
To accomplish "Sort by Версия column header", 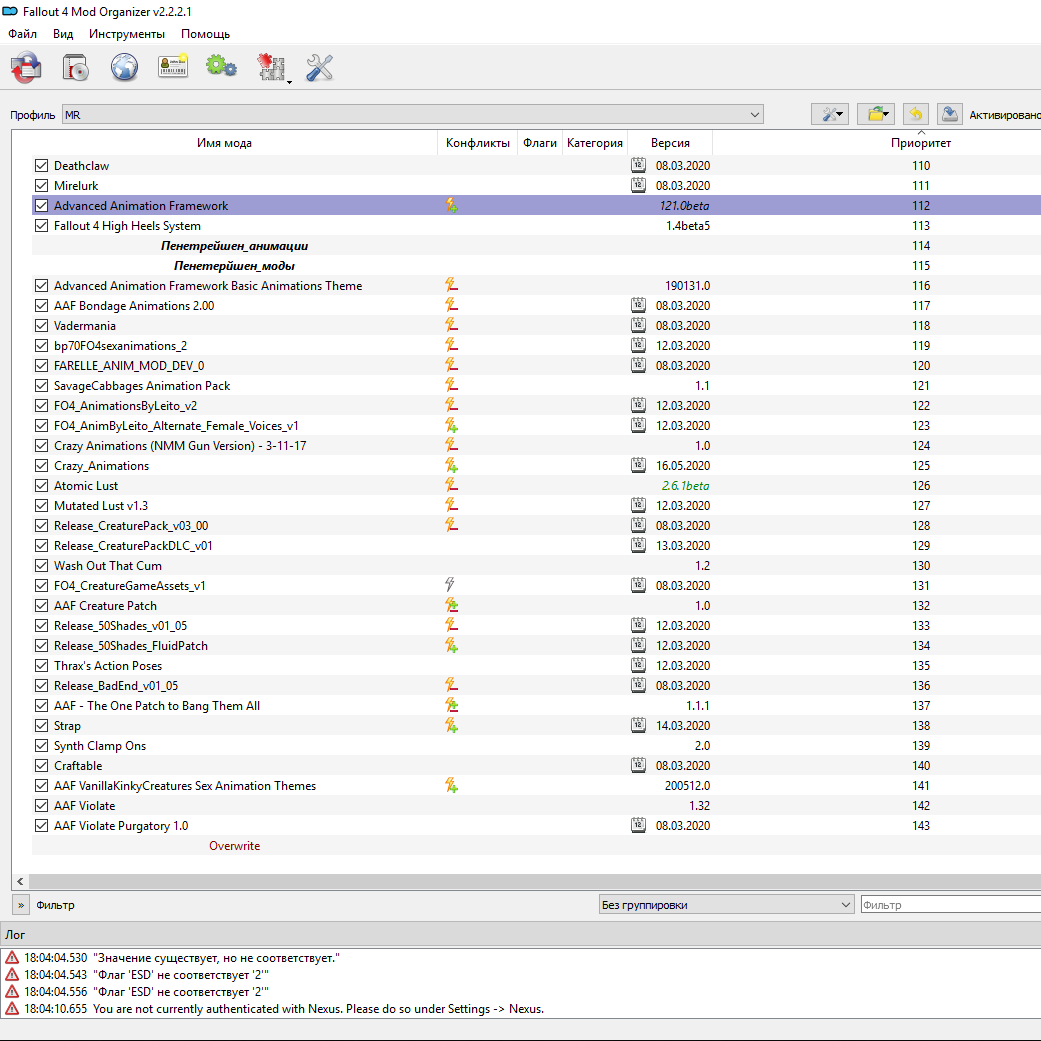I will pos(670,143).
